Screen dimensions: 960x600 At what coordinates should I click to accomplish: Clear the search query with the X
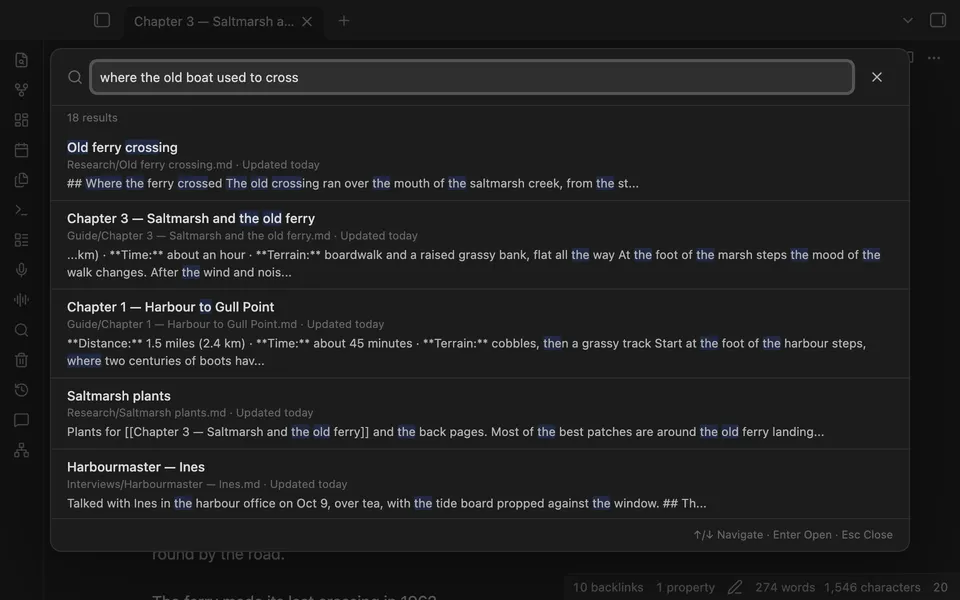[x=877, y=77]
